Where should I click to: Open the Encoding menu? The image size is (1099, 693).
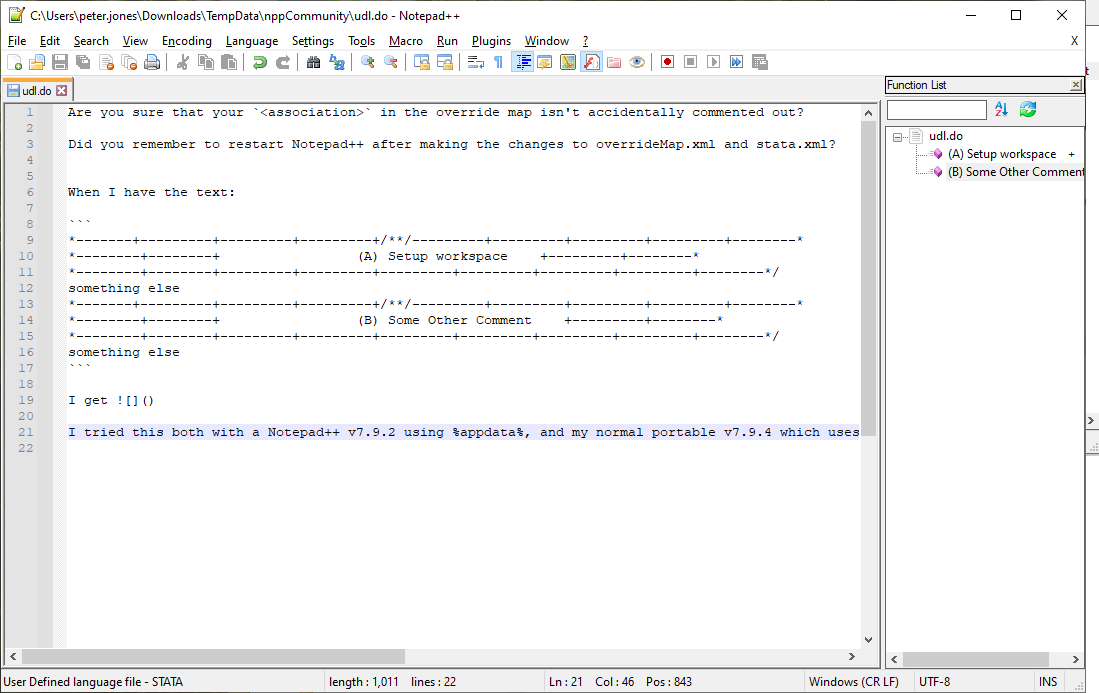point(186,41)
